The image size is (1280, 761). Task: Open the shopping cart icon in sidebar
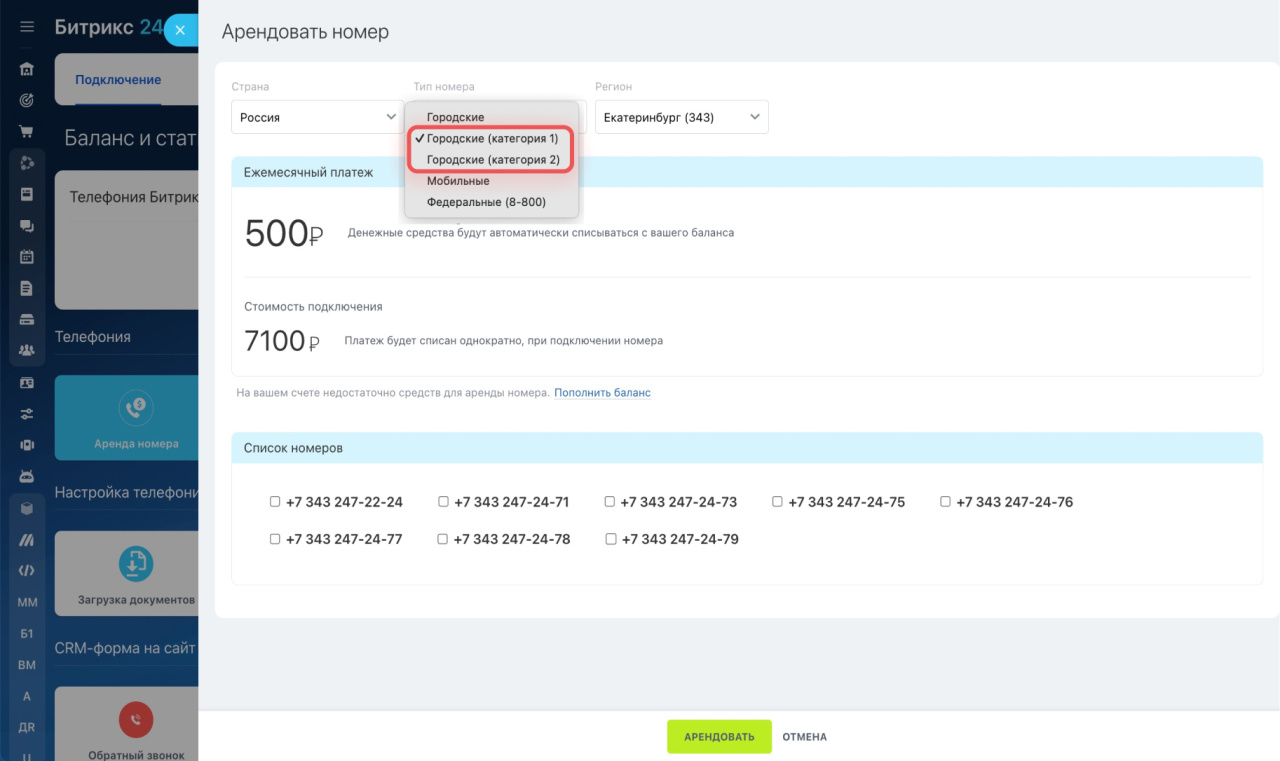(x=27, y=131)
